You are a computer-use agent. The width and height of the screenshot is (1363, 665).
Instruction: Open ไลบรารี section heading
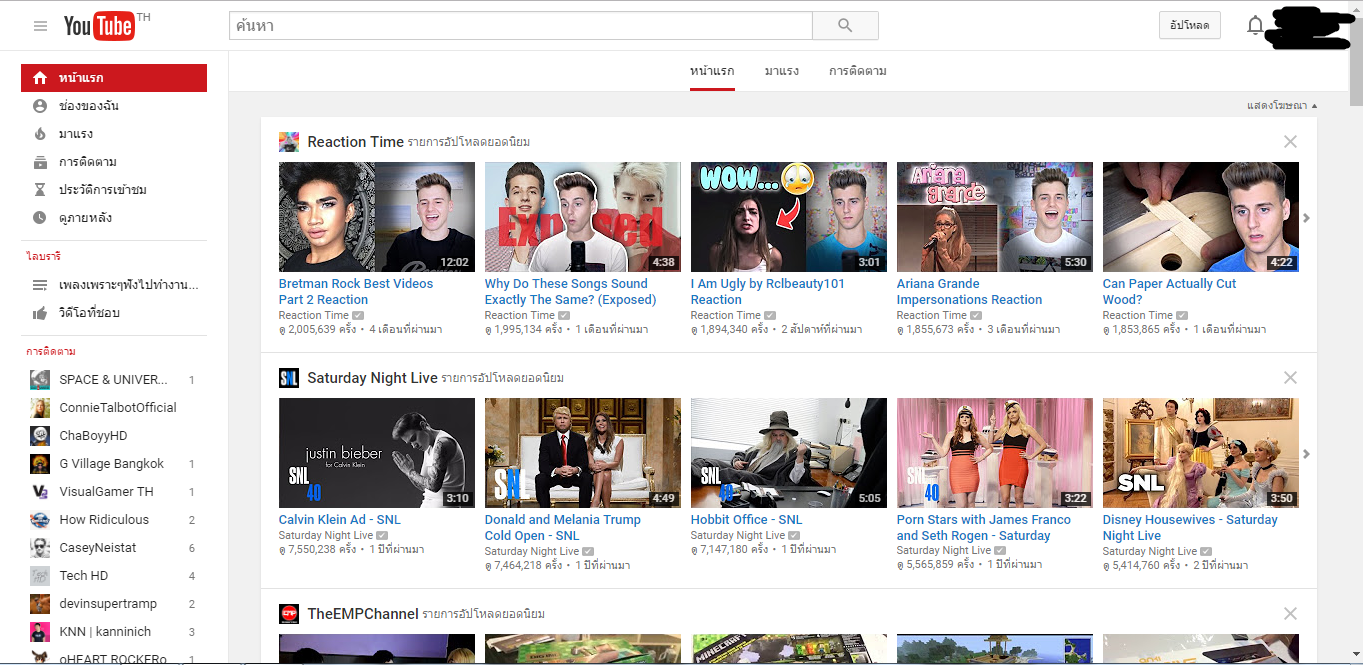[44, 257]
